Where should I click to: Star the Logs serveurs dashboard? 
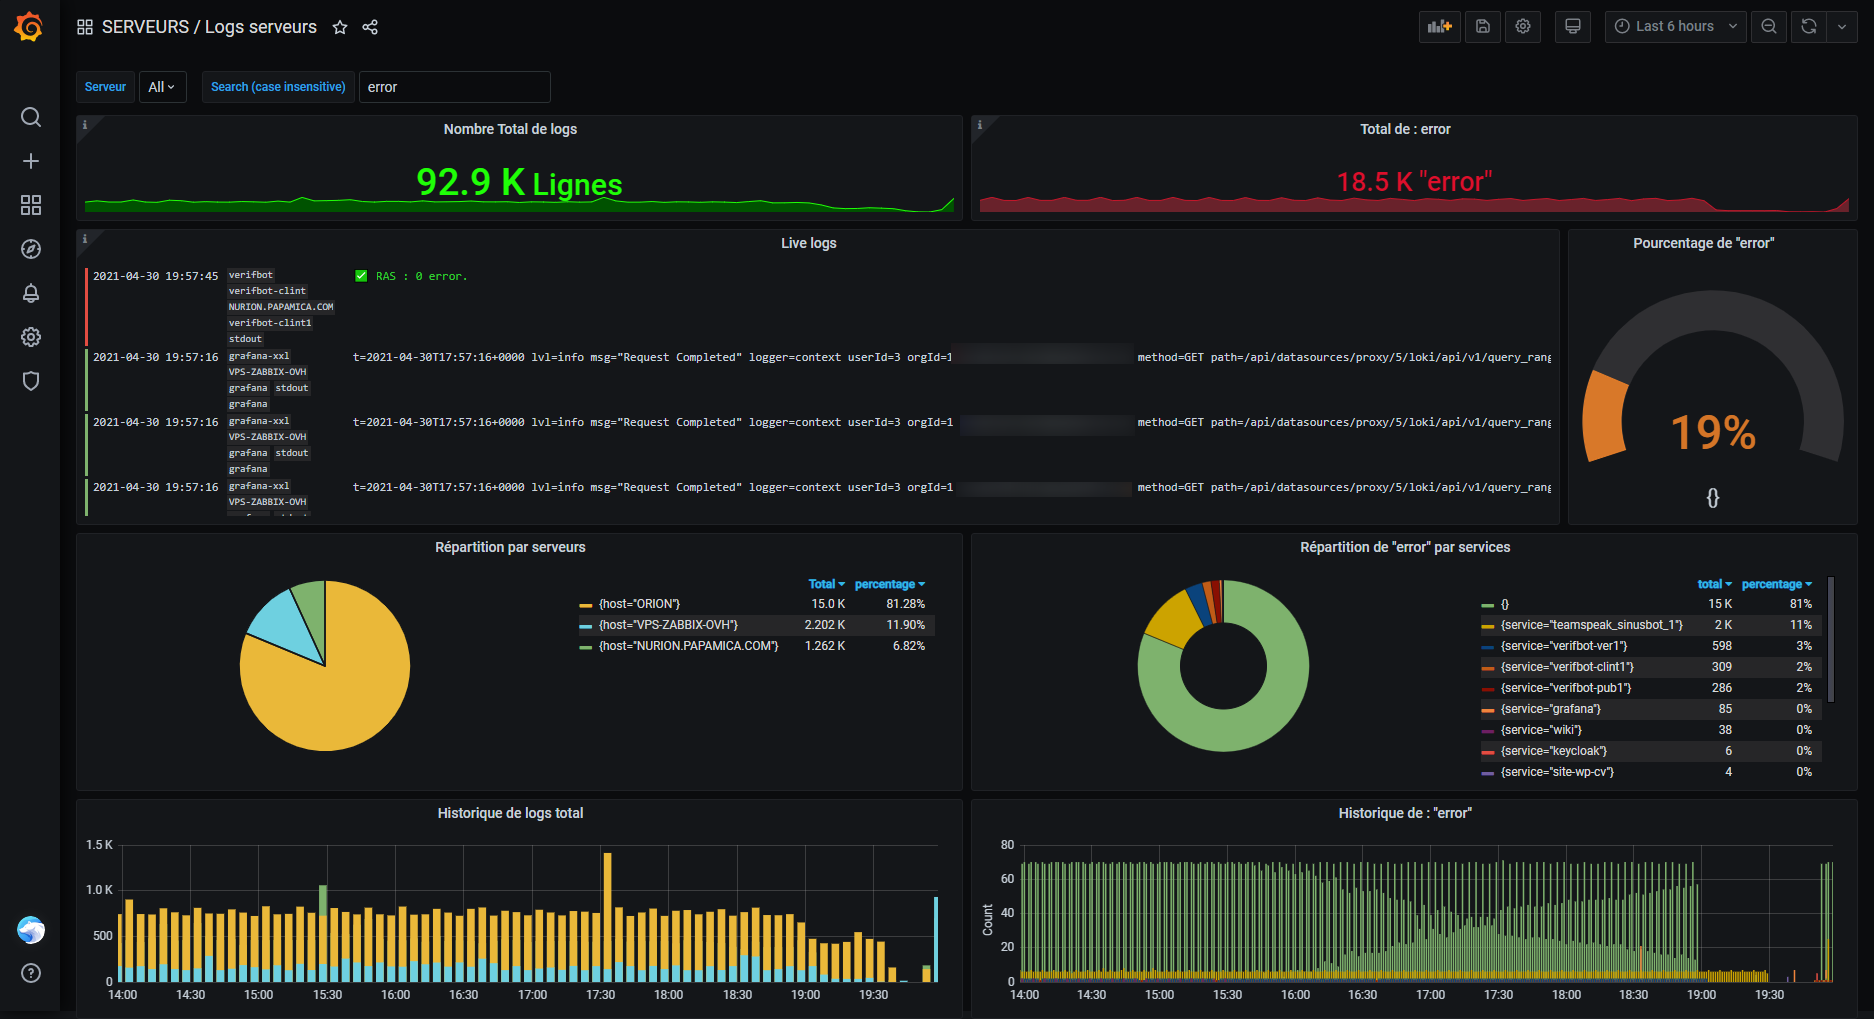point(340,27)
